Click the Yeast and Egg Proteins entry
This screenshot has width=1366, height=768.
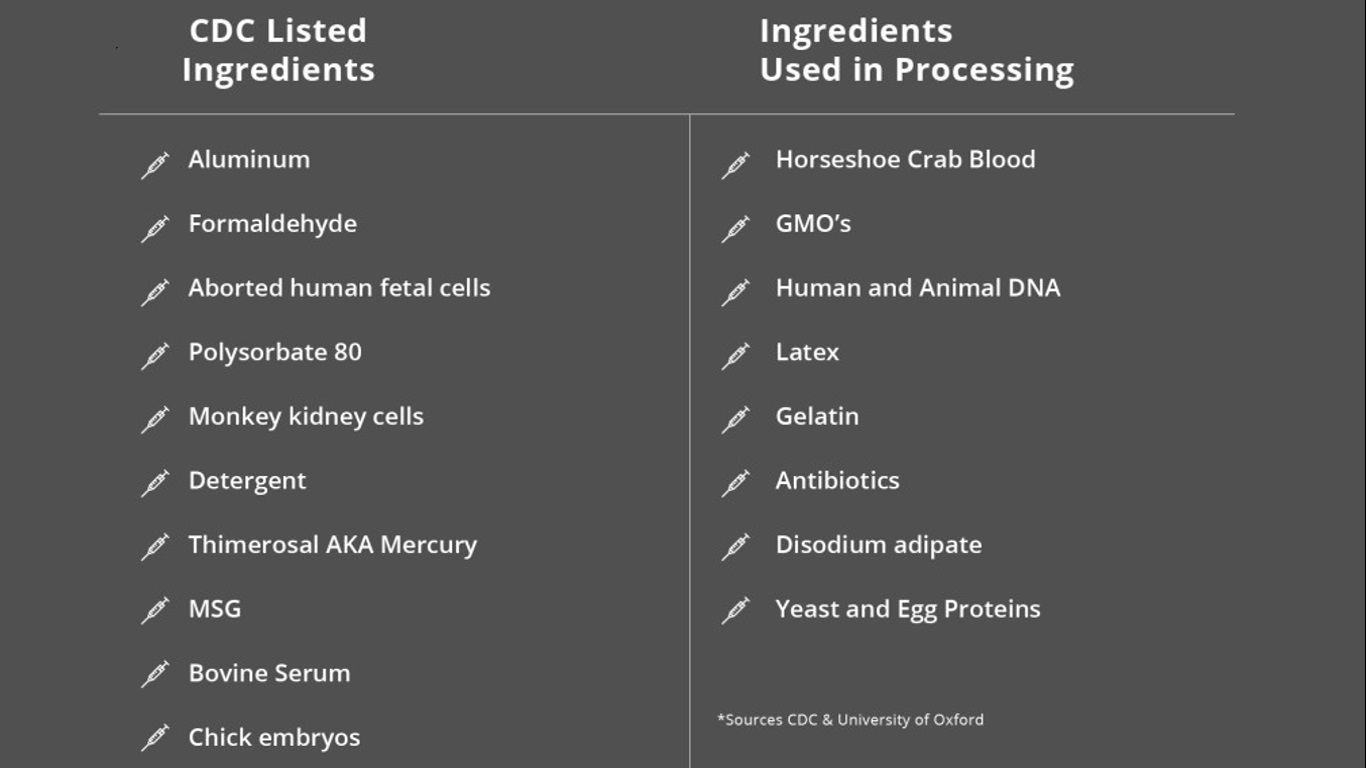[x=908, y=609]
